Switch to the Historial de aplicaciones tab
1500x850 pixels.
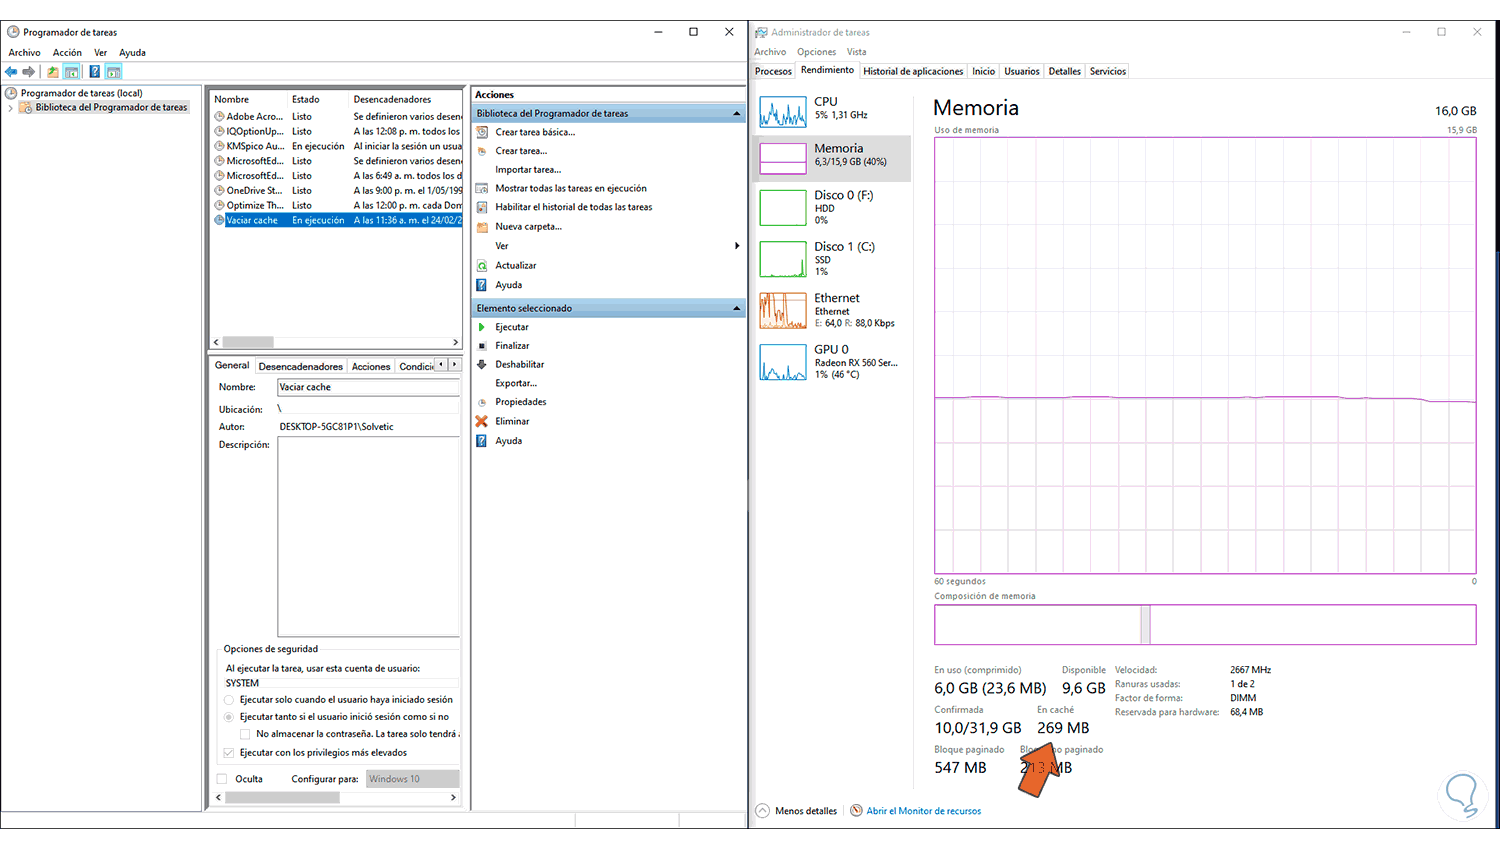pos(913,71)
